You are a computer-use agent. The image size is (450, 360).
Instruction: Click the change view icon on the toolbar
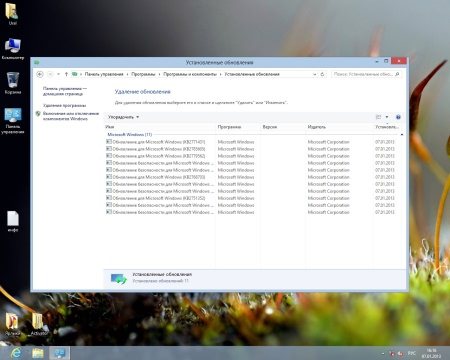(x=378, y=117)
